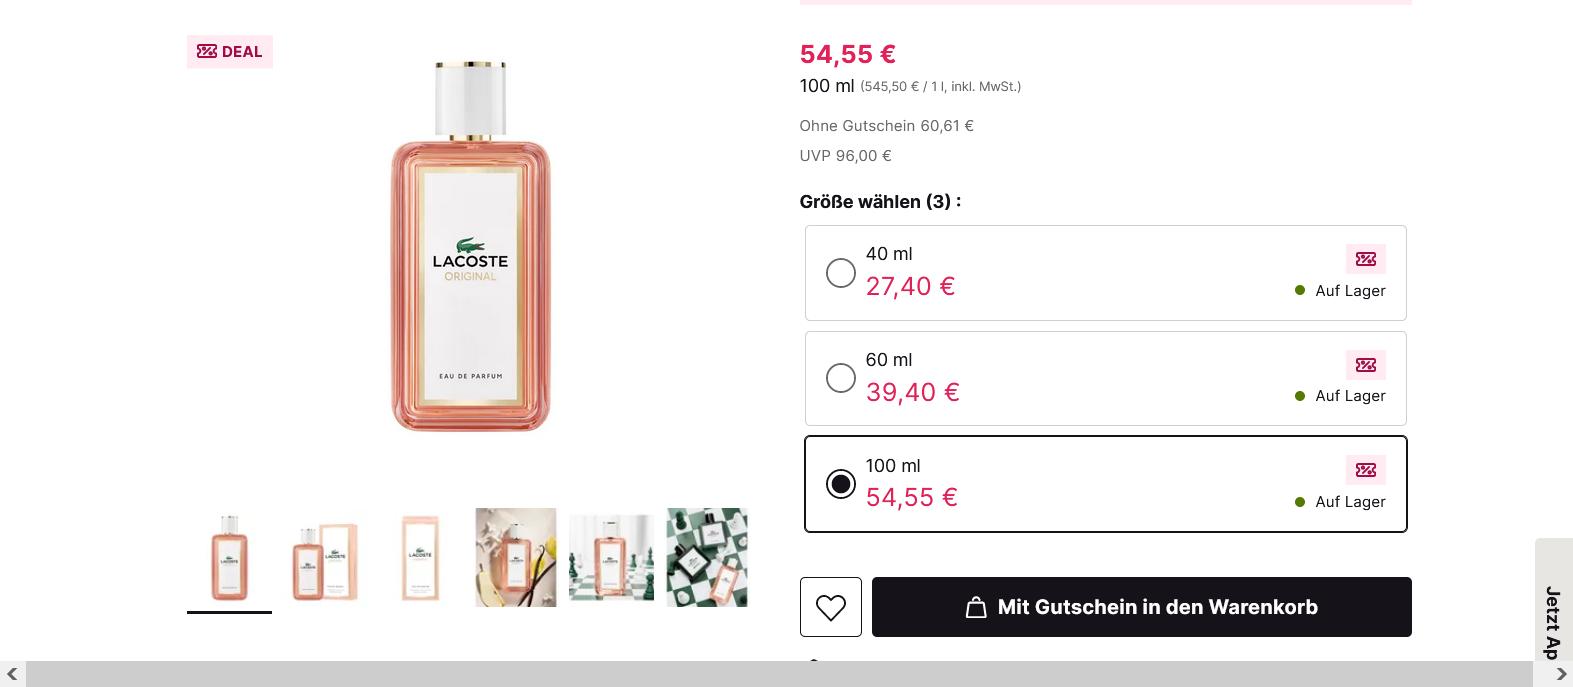Click the coupon icon on the 40 ml option
This screenshot has height=687, width=1573.
point(1365,259)
